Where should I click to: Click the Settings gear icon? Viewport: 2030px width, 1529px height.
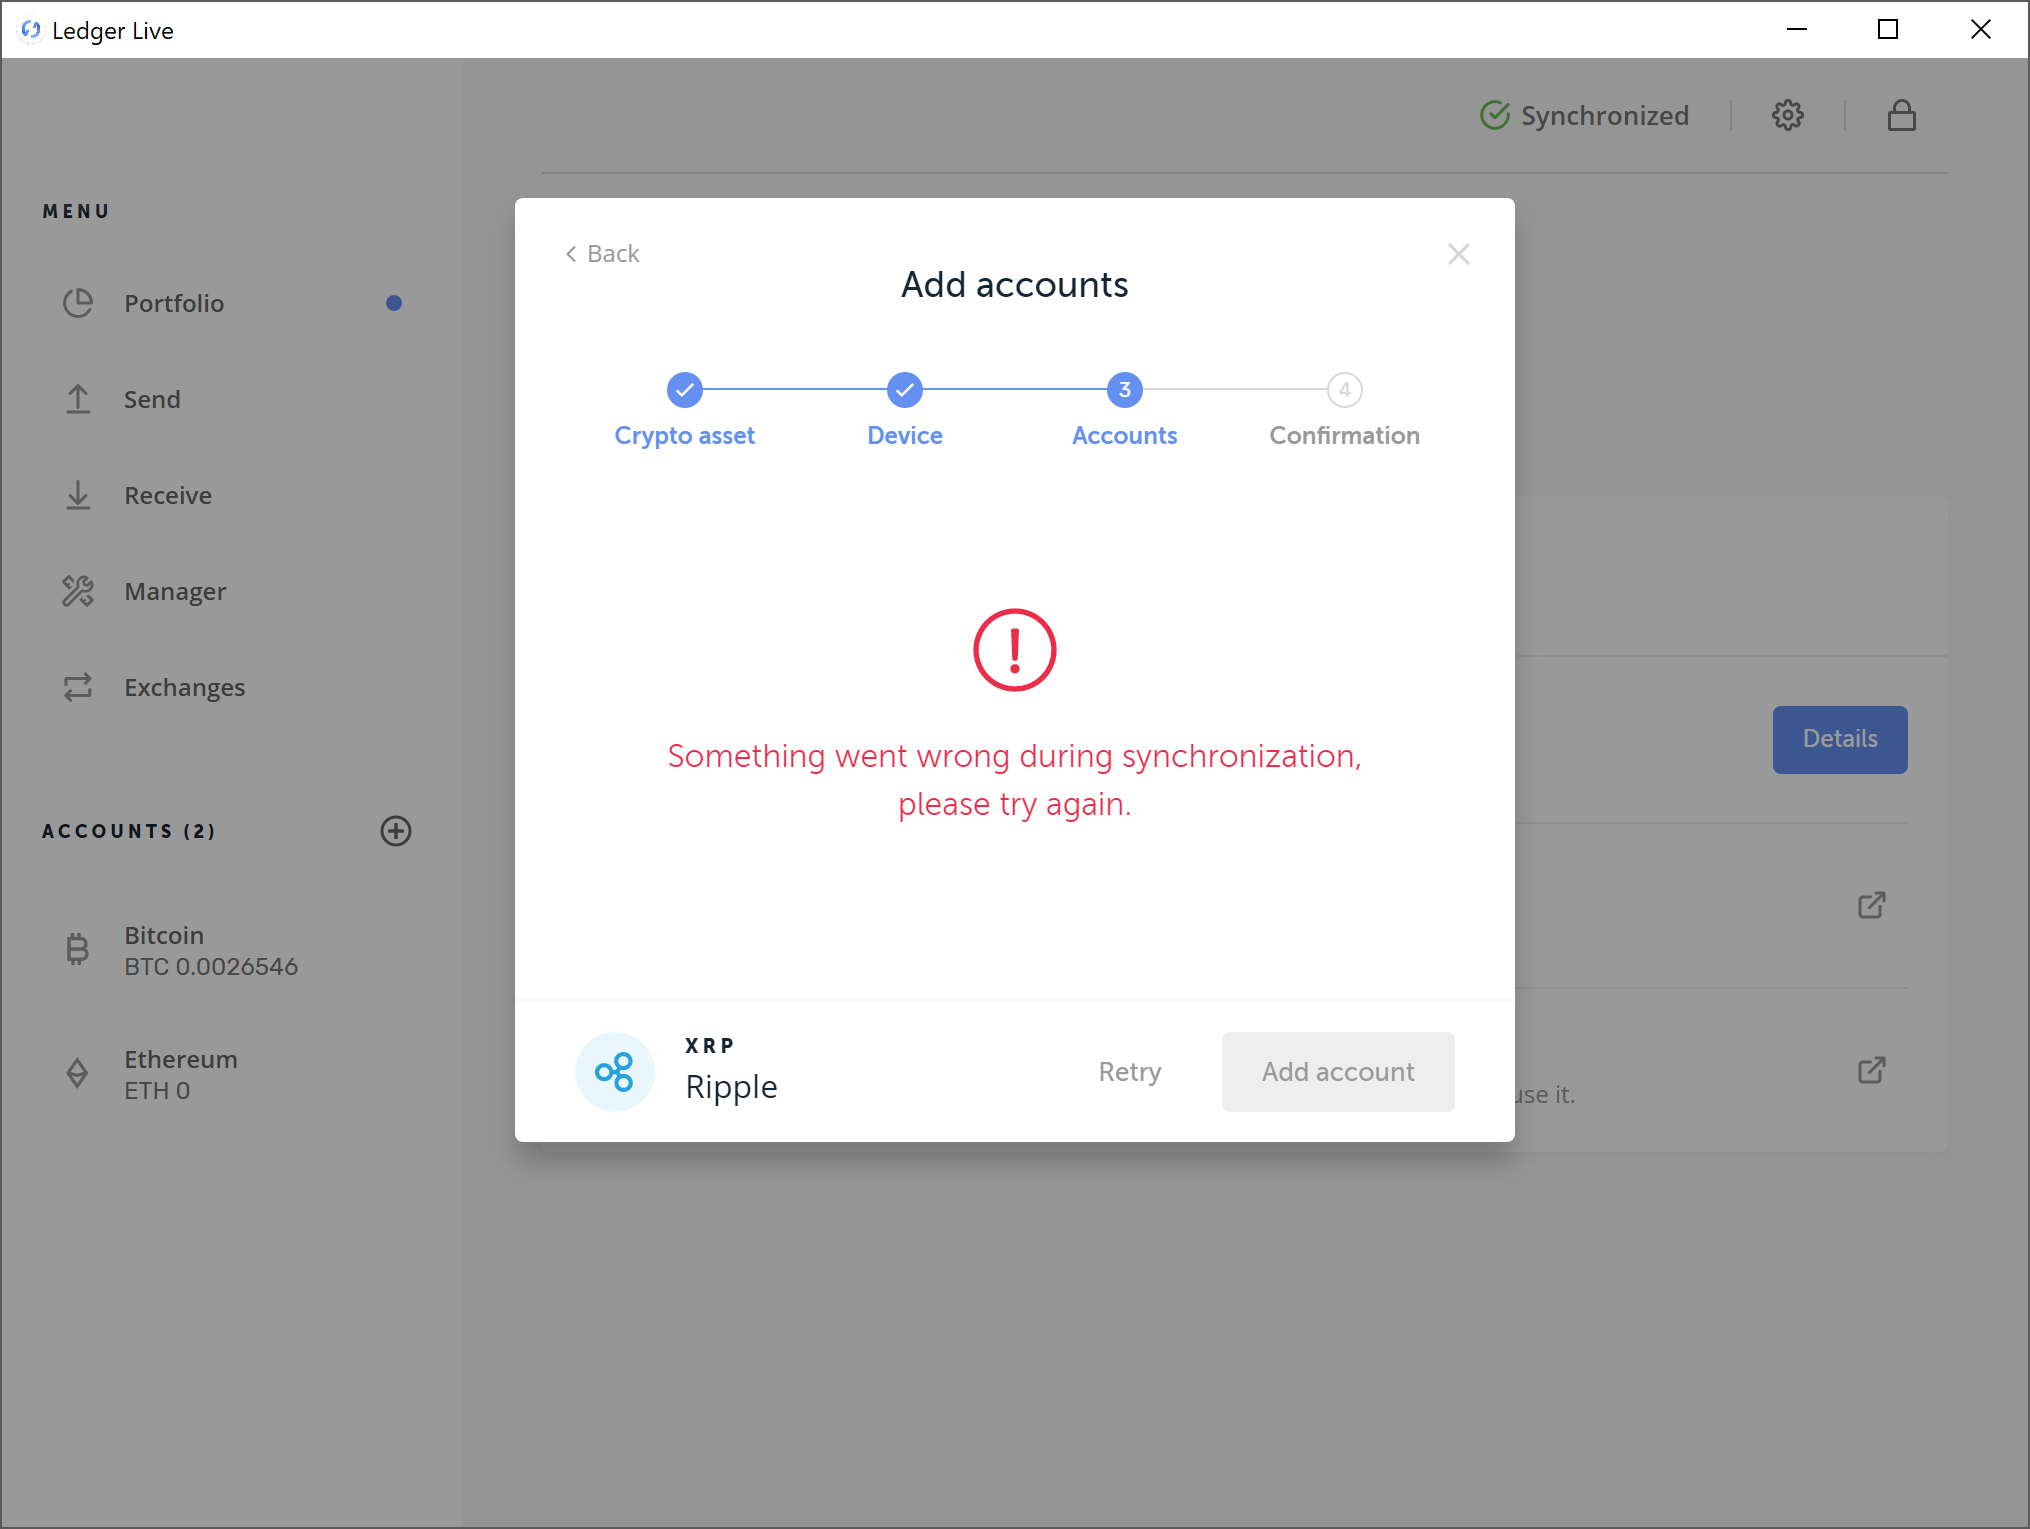[x=1787, y=116]
